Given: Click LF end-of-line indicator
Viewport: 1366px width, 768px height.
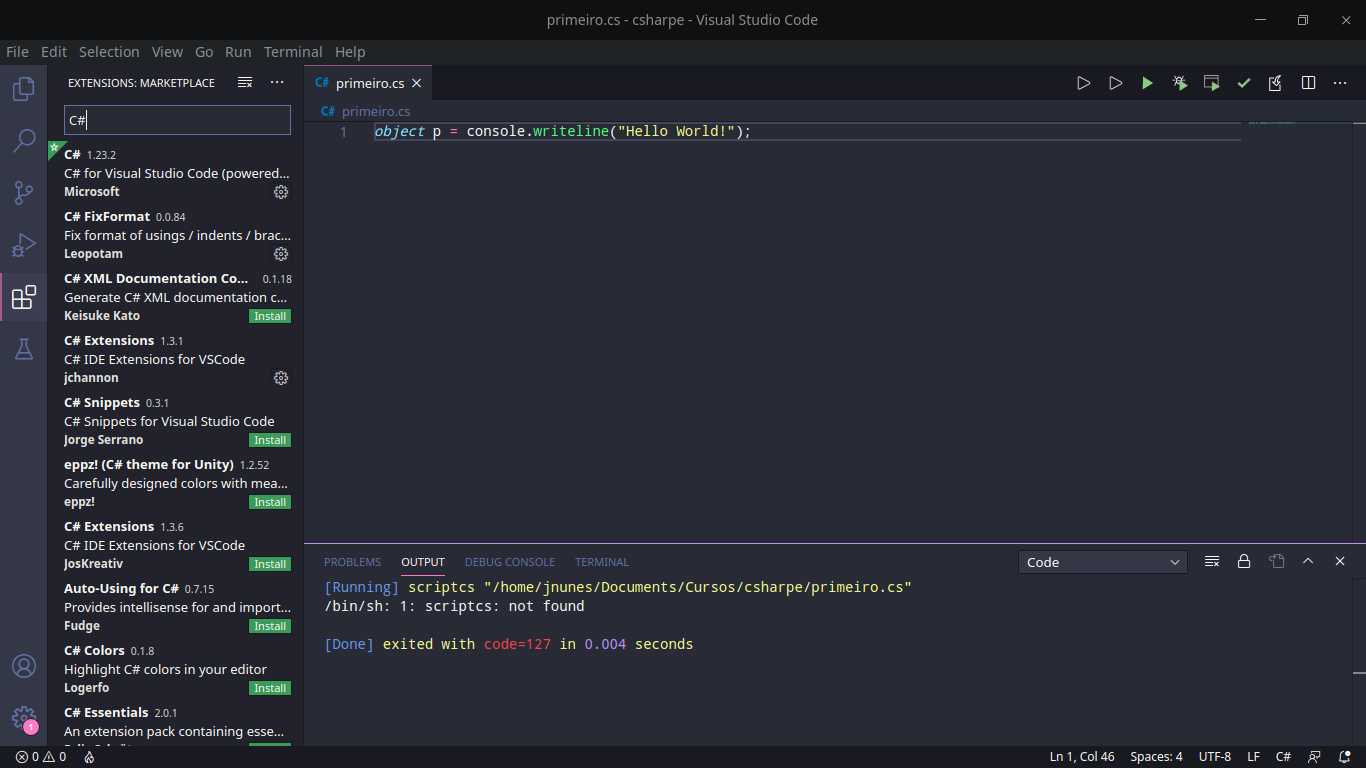Looking at the screenshot, I should [1253, 757].
